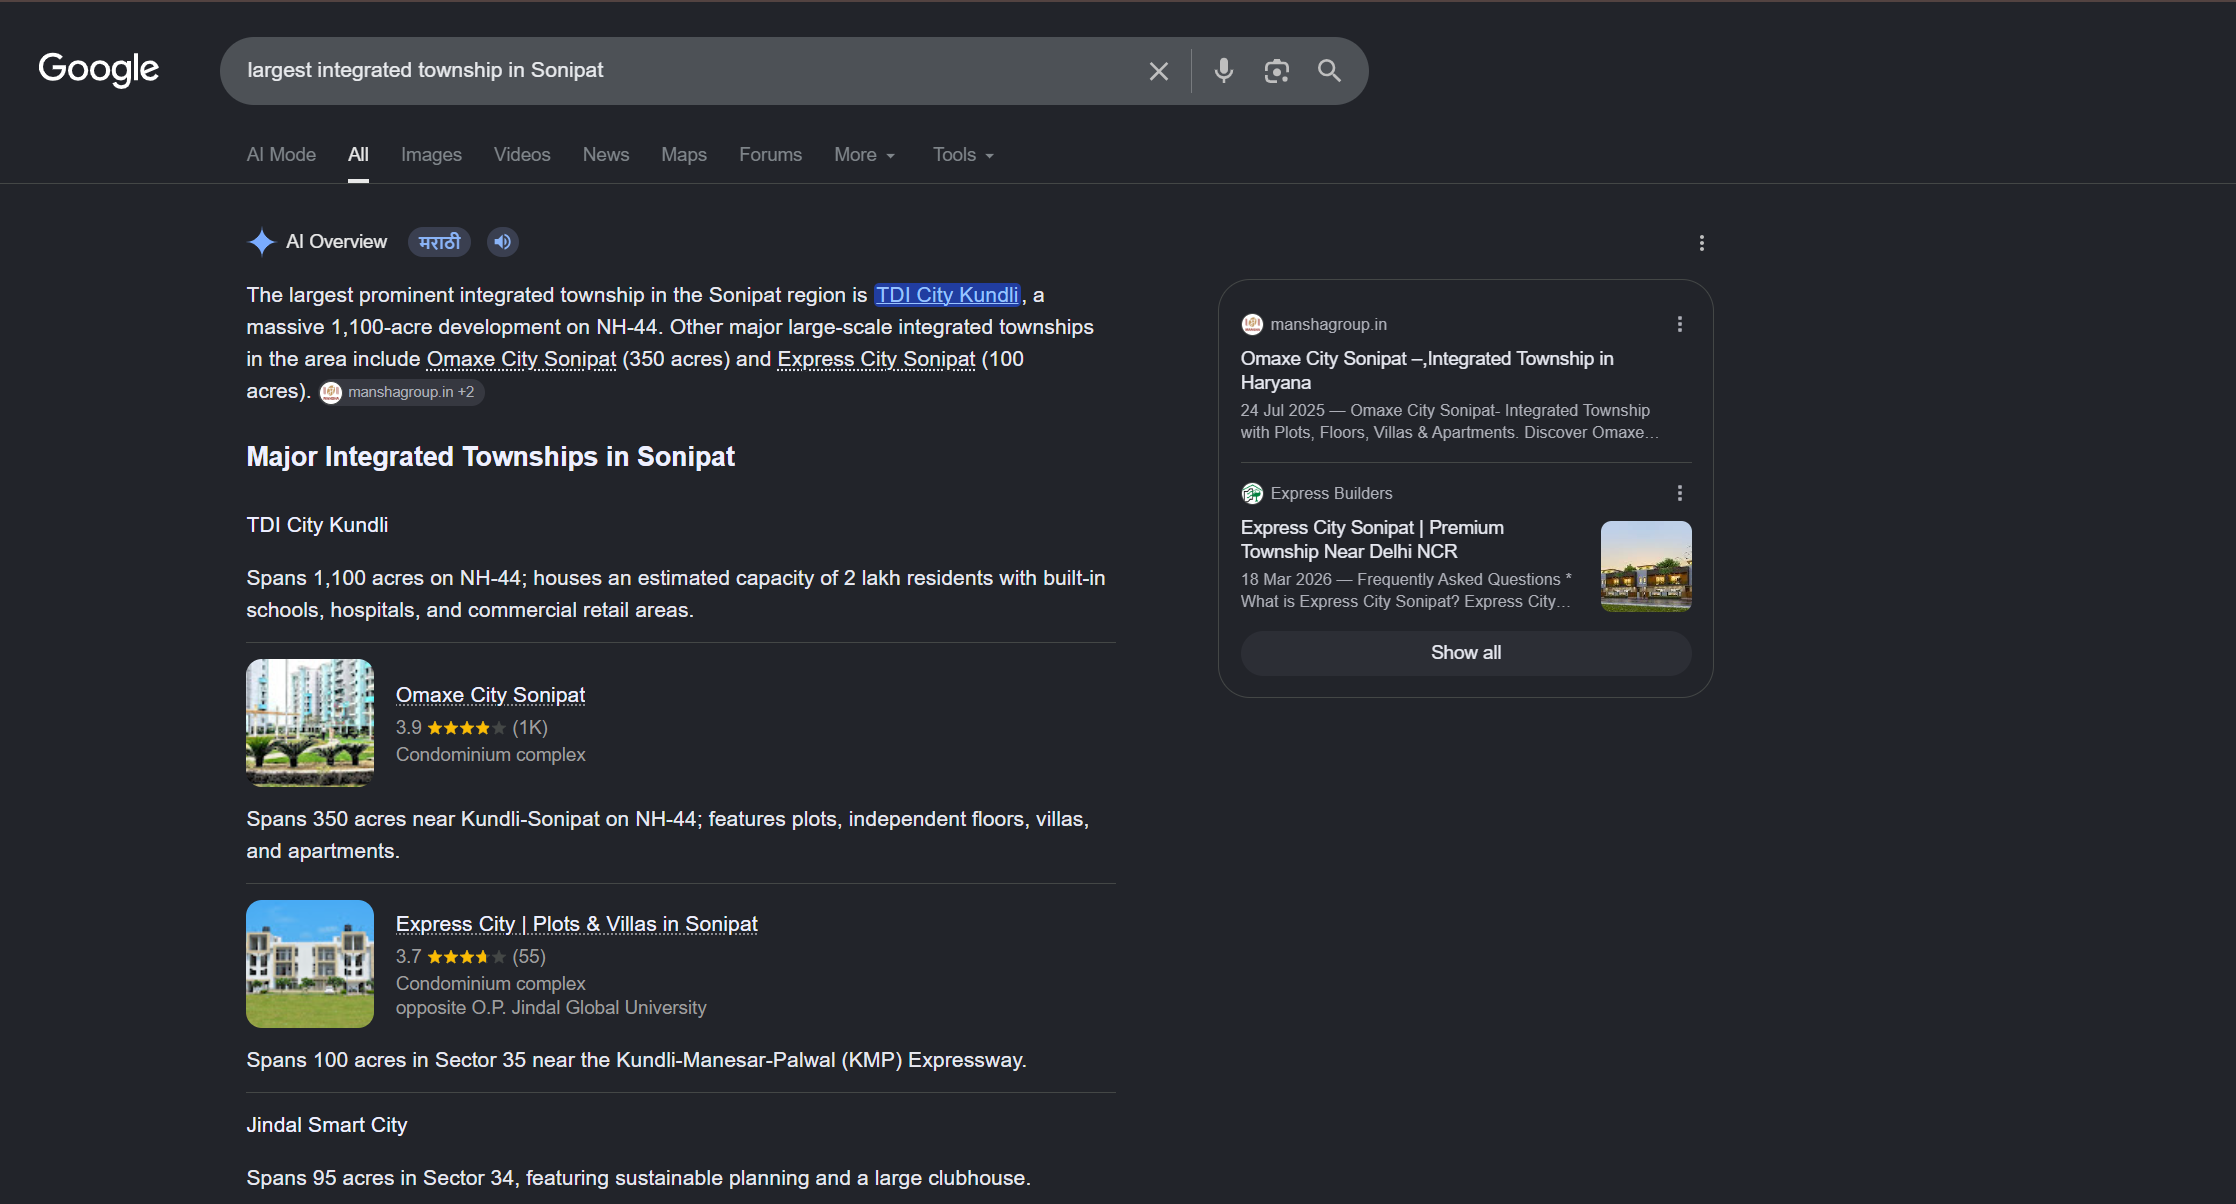This screenshot has height=1204, width=2236.
Task: Click the manshagroup.in +2 citation chip
Action: tap(401, 392)
